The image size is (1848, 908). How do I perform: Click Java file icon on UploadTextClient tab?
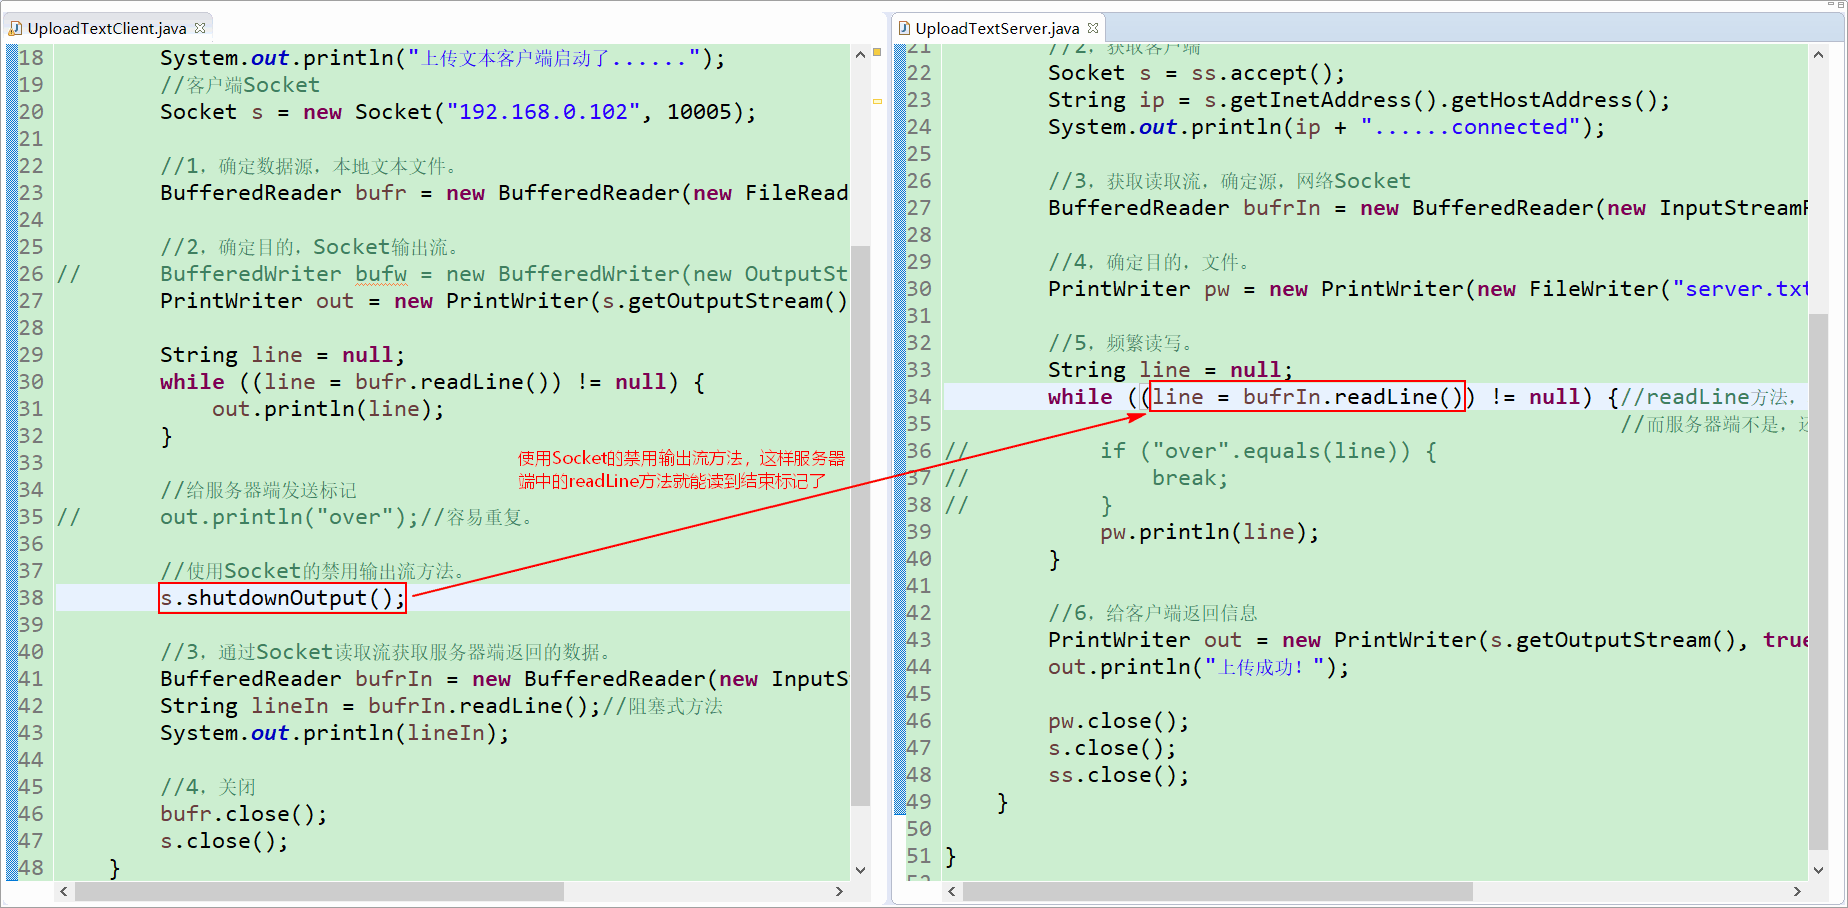[15, 28]
